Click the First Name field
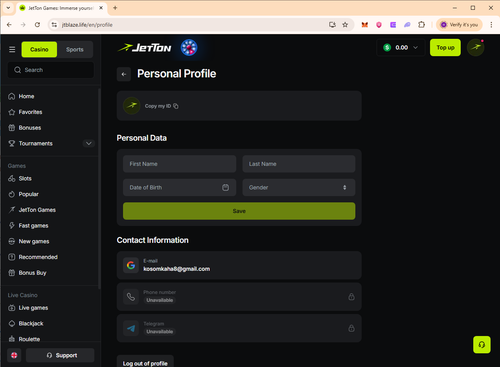 click(179, 164)
